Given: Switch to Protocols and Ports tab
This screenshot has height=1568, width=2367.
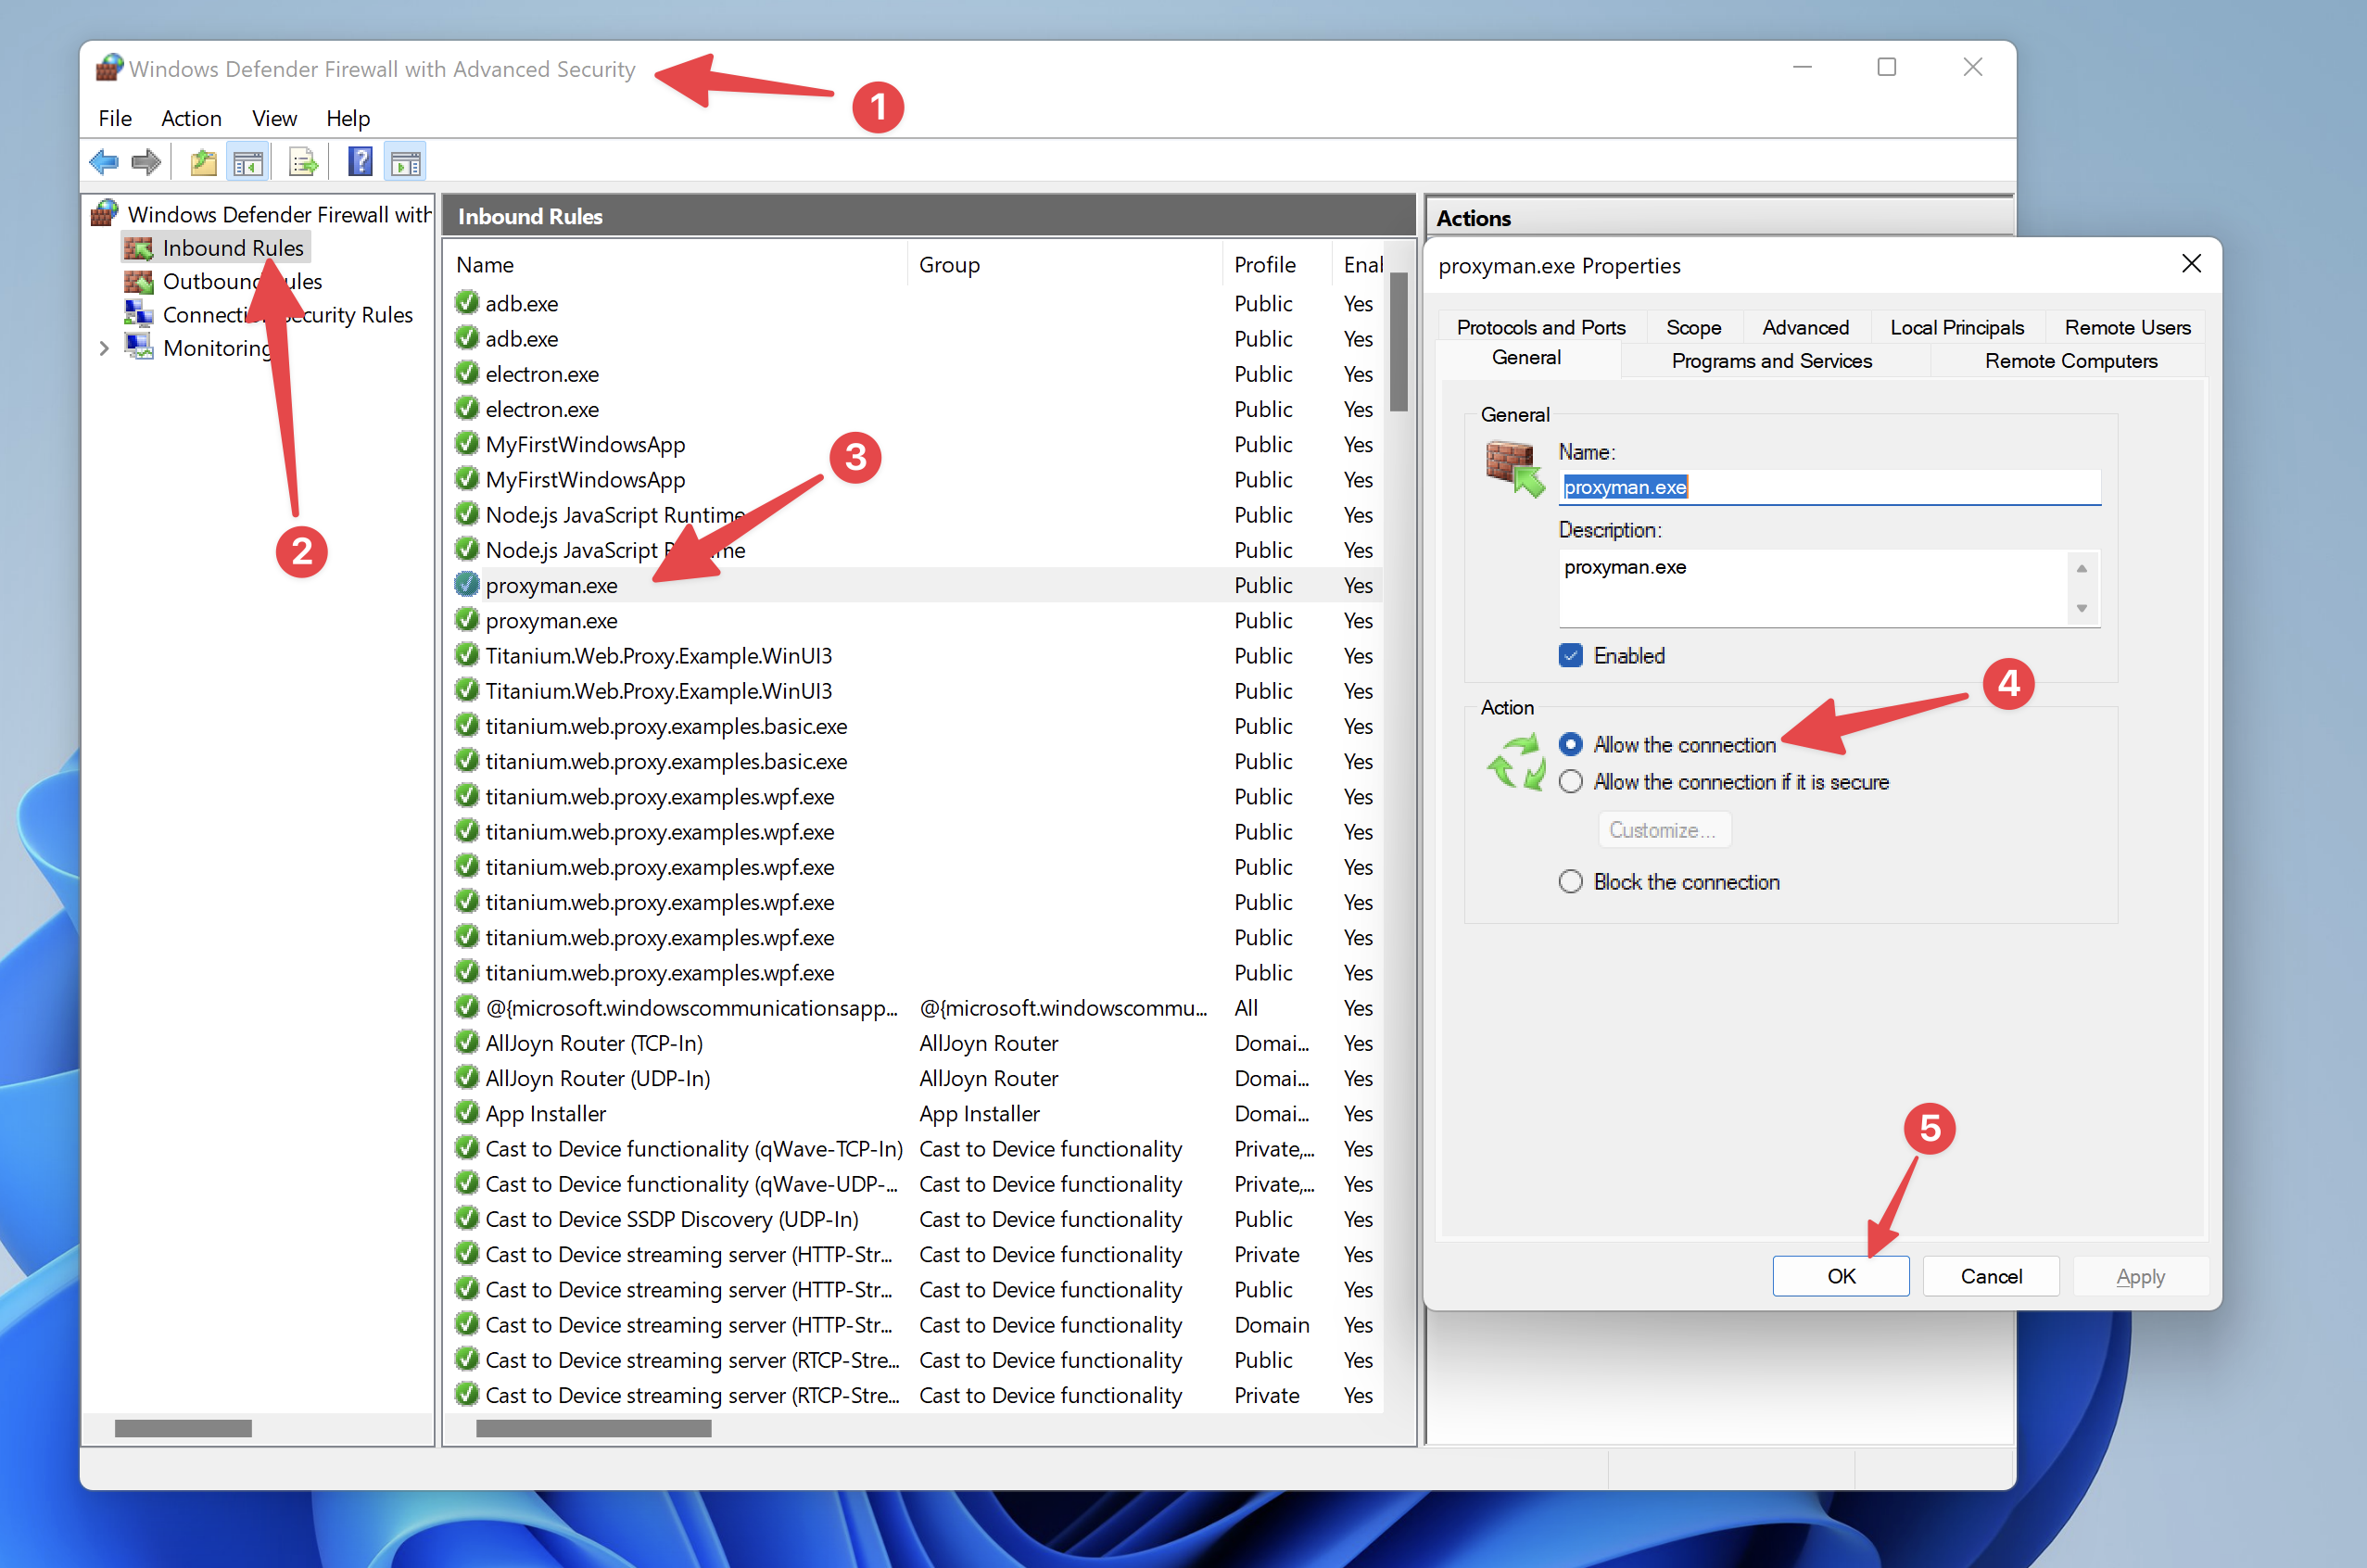Looking at the screenshot, I should [1540, 327].
